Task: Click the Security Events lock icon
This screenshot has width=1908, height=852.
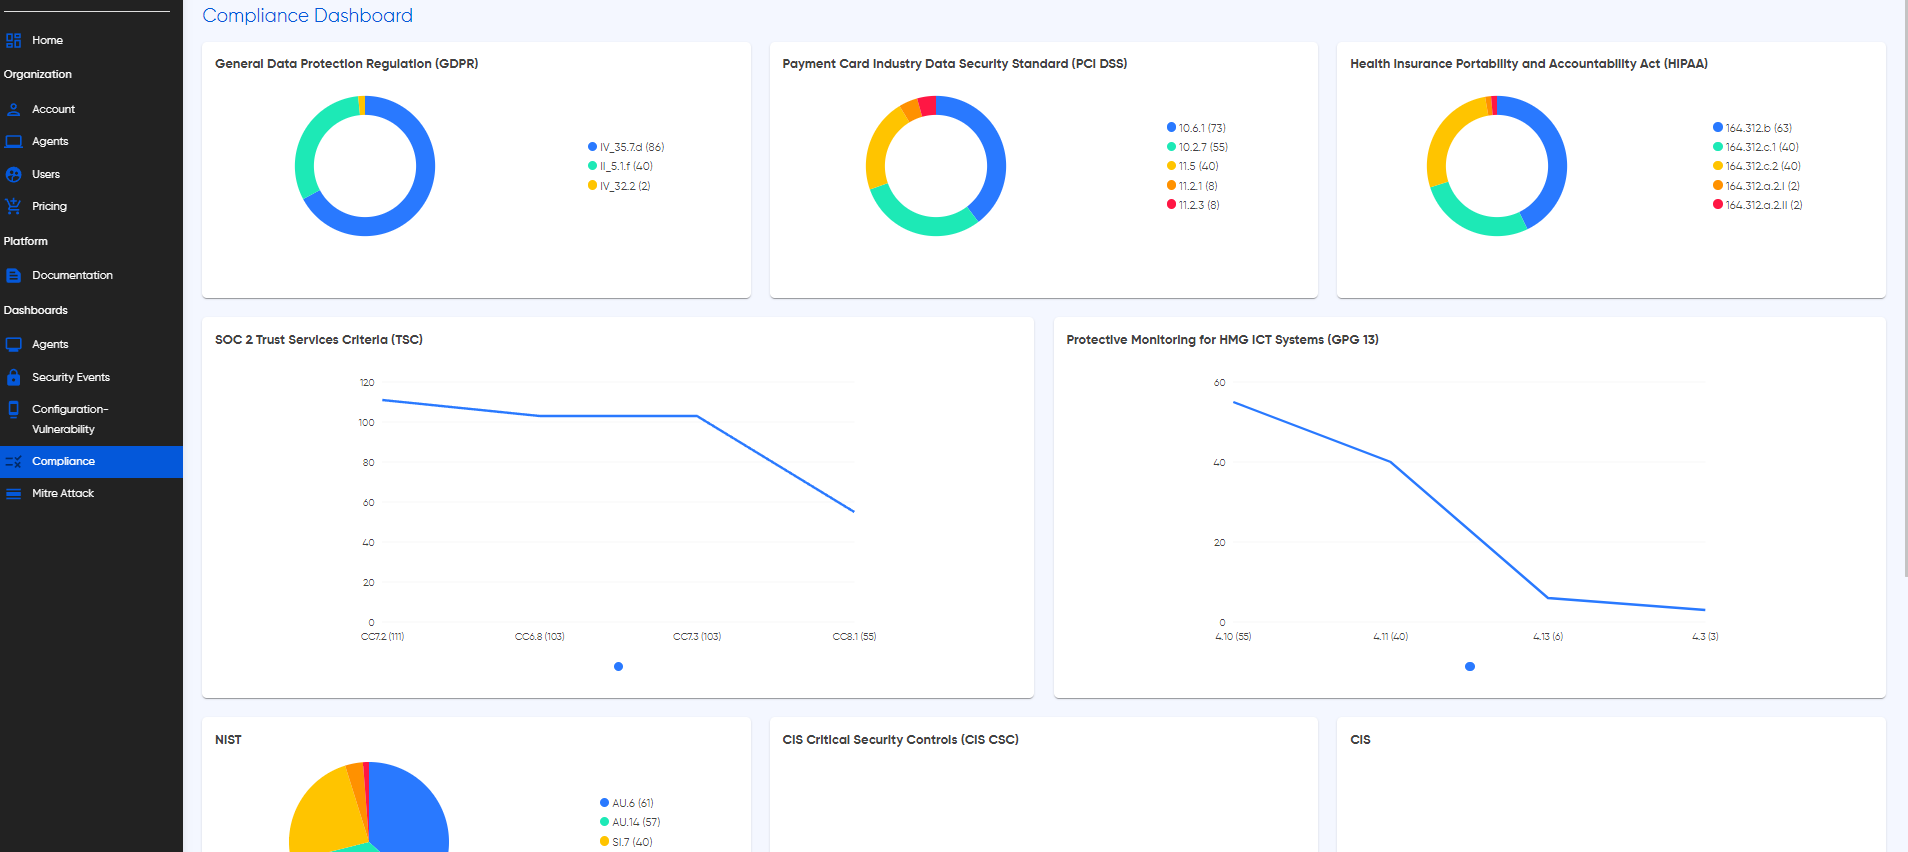Action: click(x=13, y=377)
